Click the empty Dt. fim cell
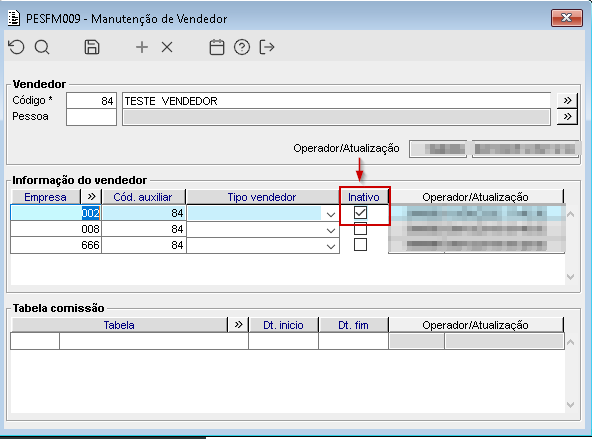 click(353, 341)
